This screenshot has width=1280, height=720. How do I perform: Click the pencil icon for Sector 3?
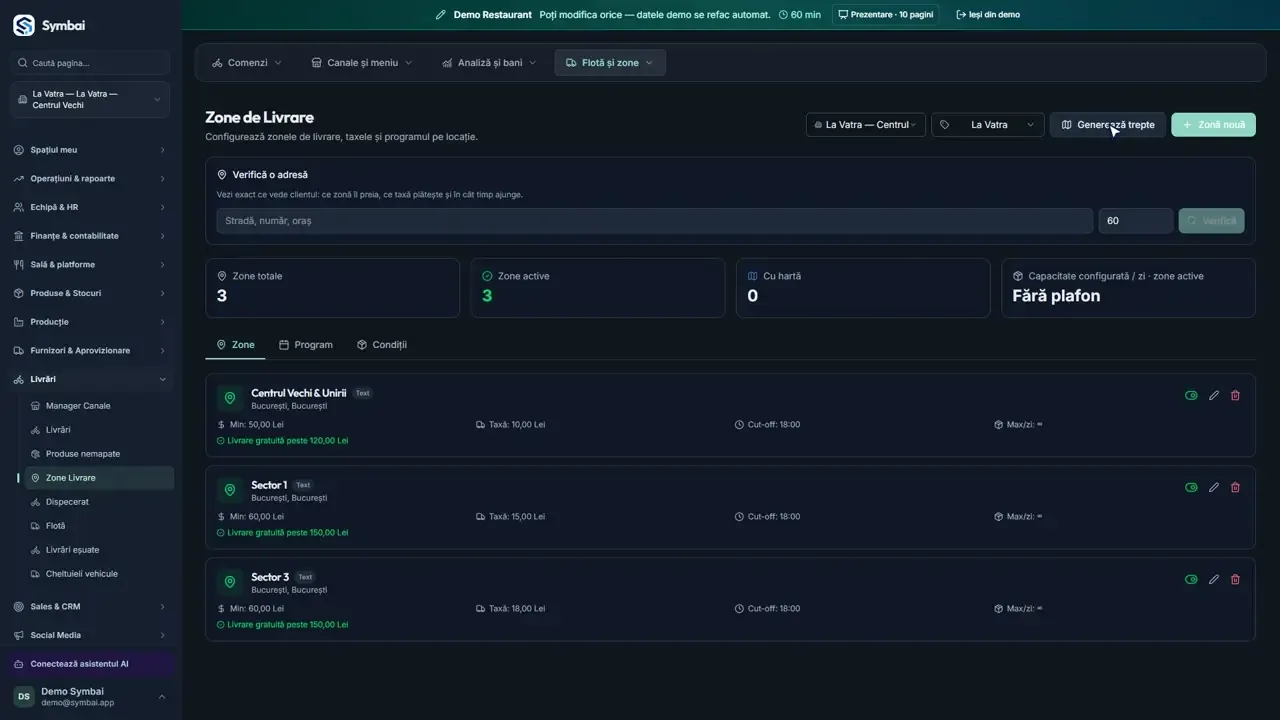tap(1214, 579)
